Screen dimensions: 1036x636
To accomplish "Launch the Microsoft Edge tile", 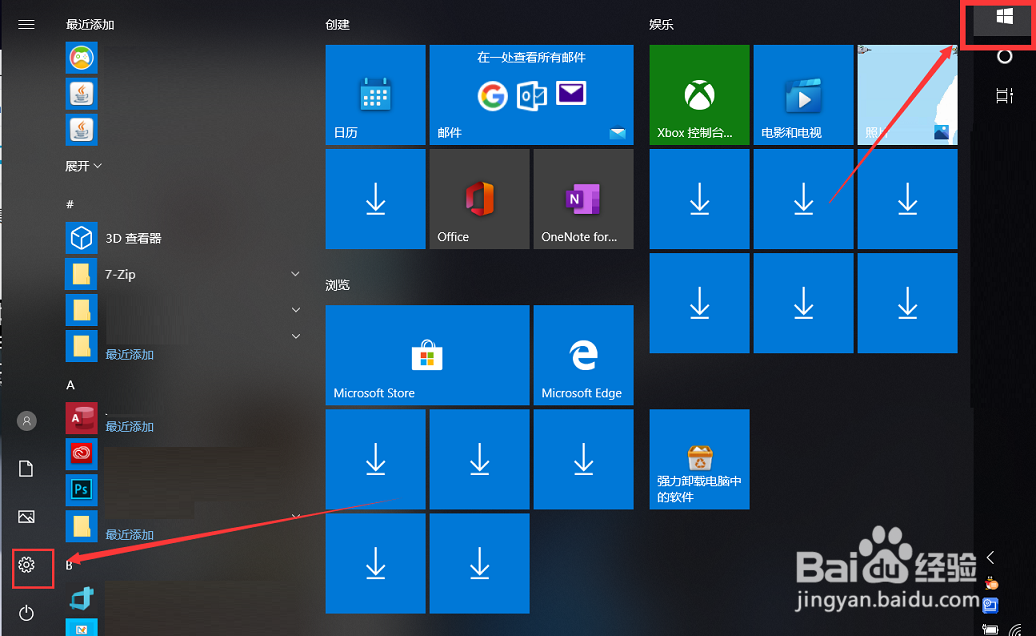I will tap(583, 355).
